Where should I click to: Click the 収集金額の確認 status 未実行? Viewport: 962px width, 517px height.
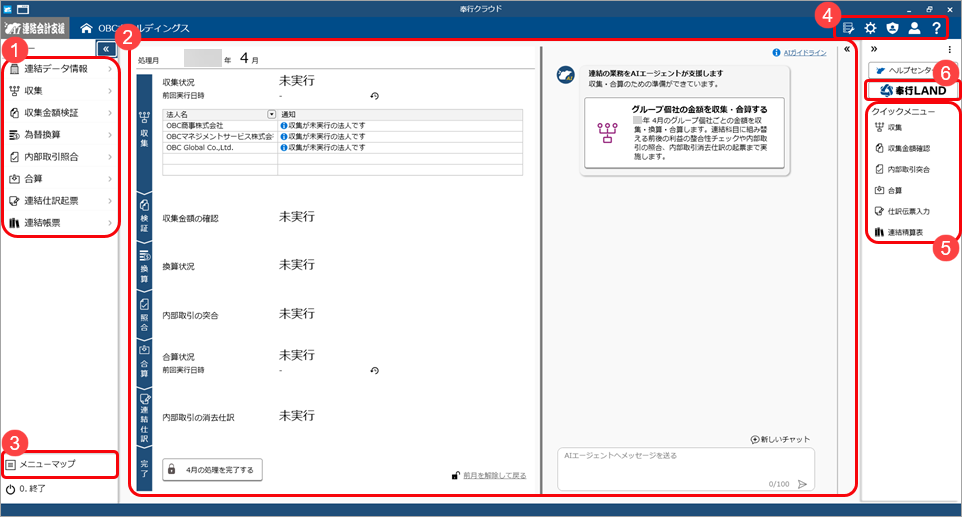click(x=297, y=217)
